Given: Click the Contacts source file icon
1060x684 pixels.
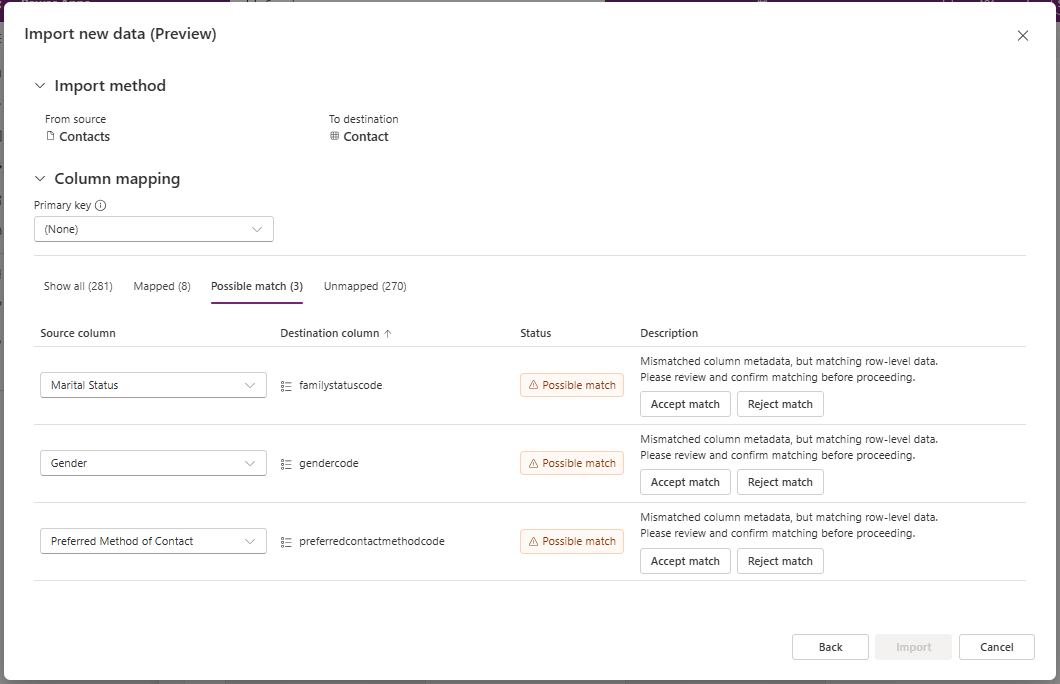Looking at the screenshot, I should point(51,137).
